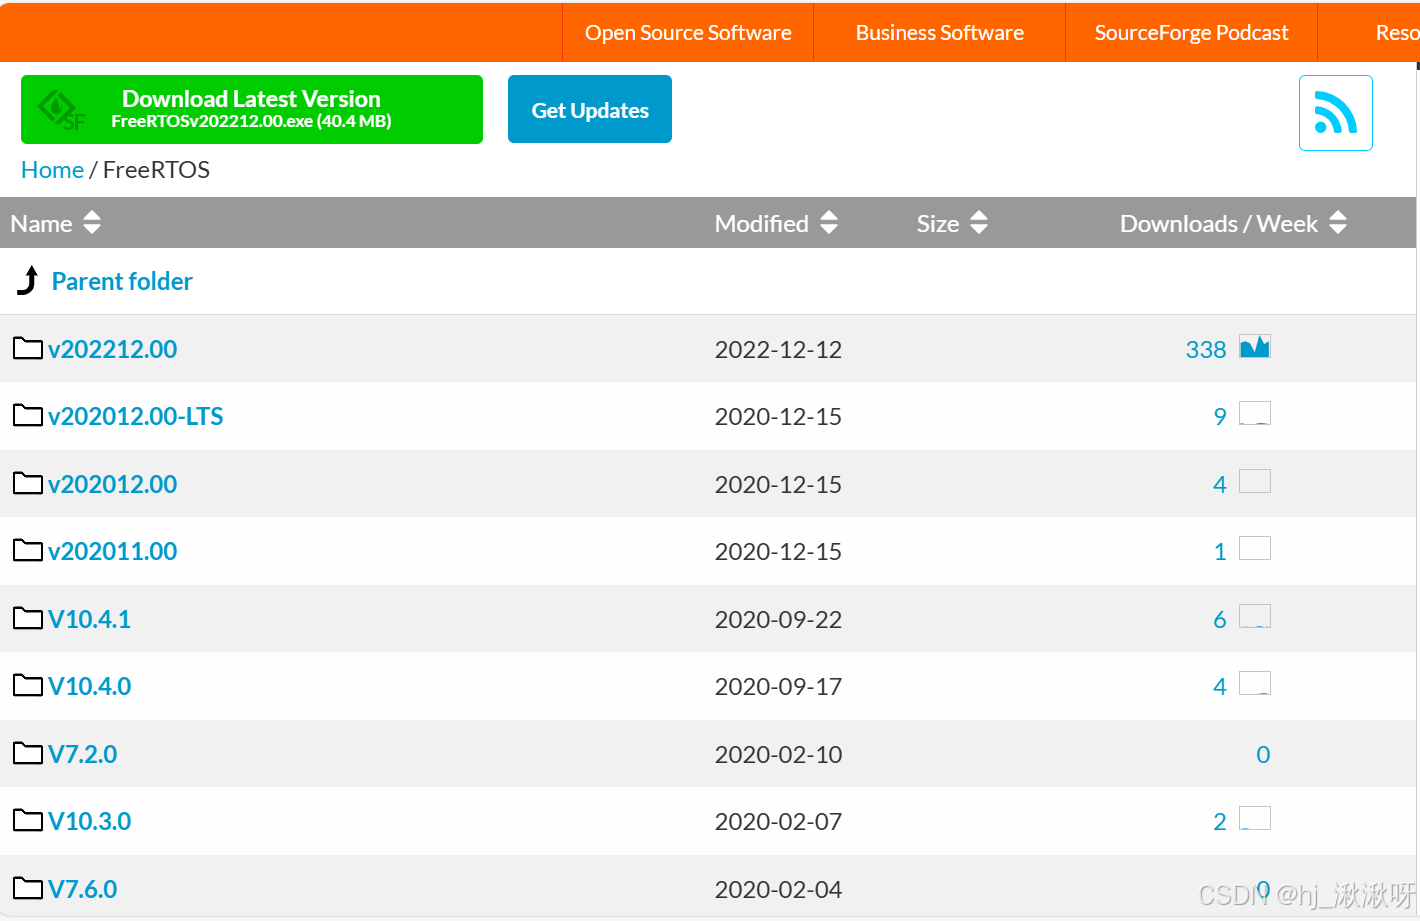
Task: Sort by Size using the sort arrows
Action: coord(979,222)
